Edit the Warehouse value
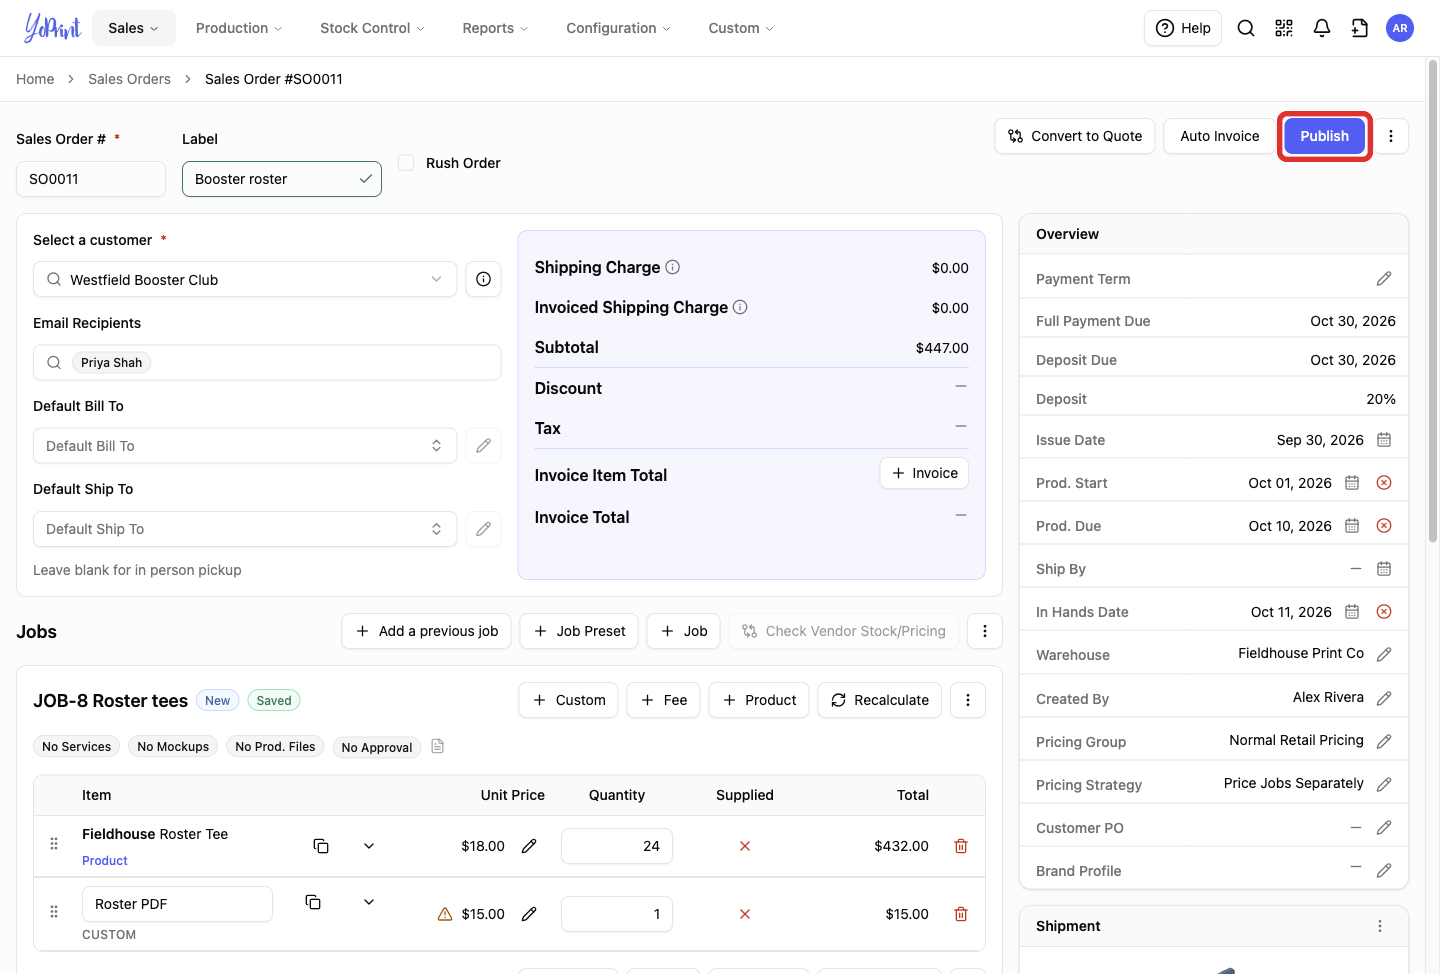Viewport: 1440px width, 974px height. (1384, 654)
